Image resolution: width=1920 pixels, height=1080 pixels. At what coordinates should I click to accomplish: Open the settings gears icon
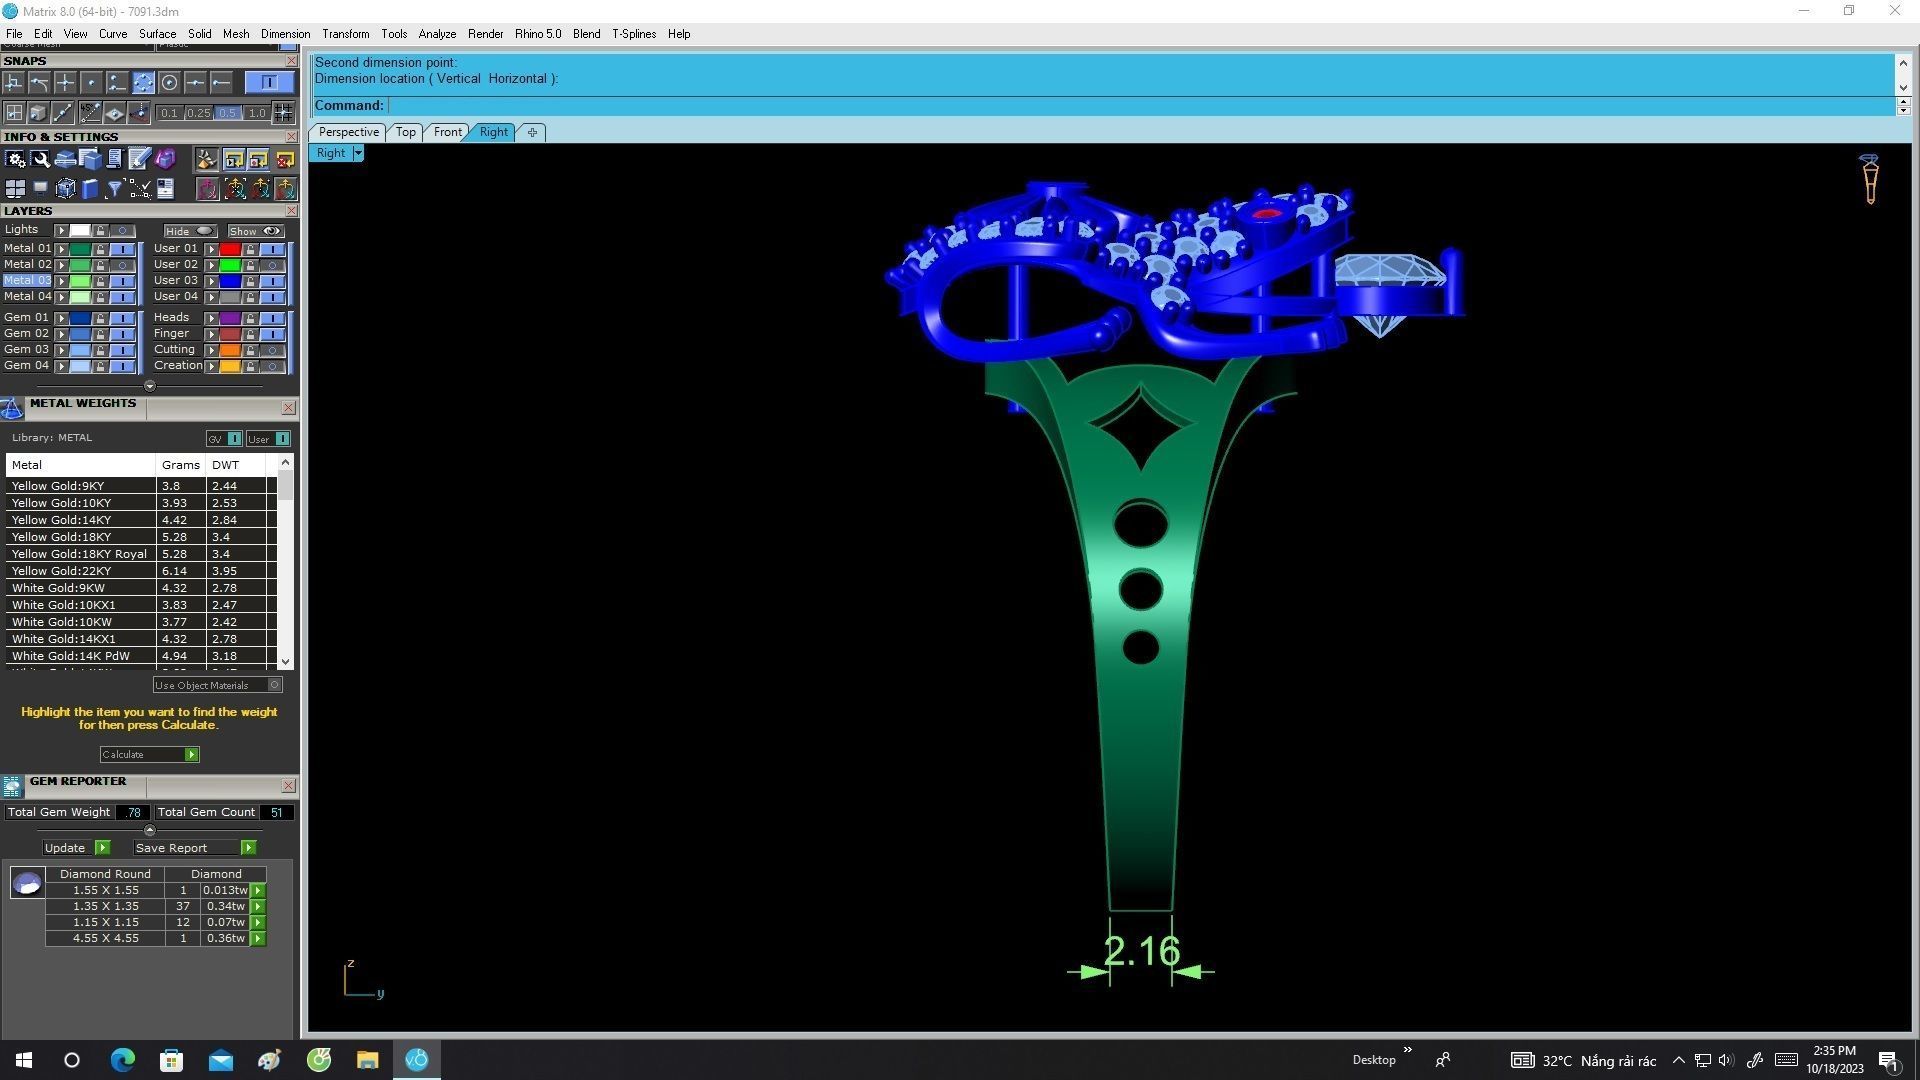15,159
